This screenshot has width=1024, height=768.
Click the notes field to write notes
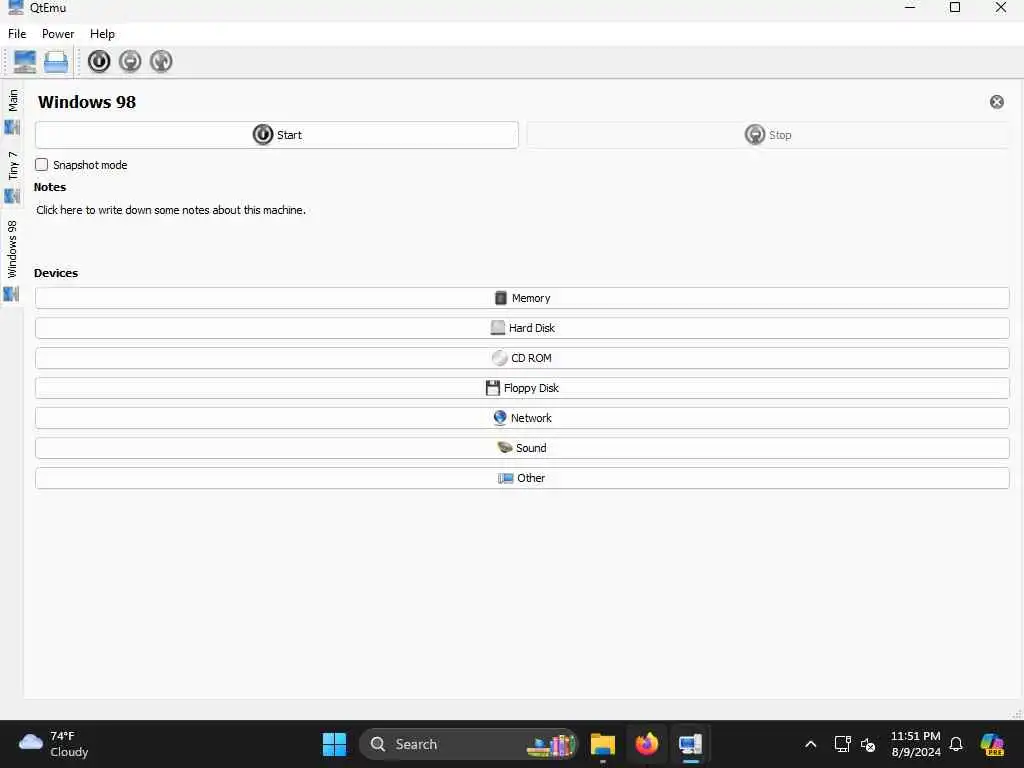click(171, 210)
